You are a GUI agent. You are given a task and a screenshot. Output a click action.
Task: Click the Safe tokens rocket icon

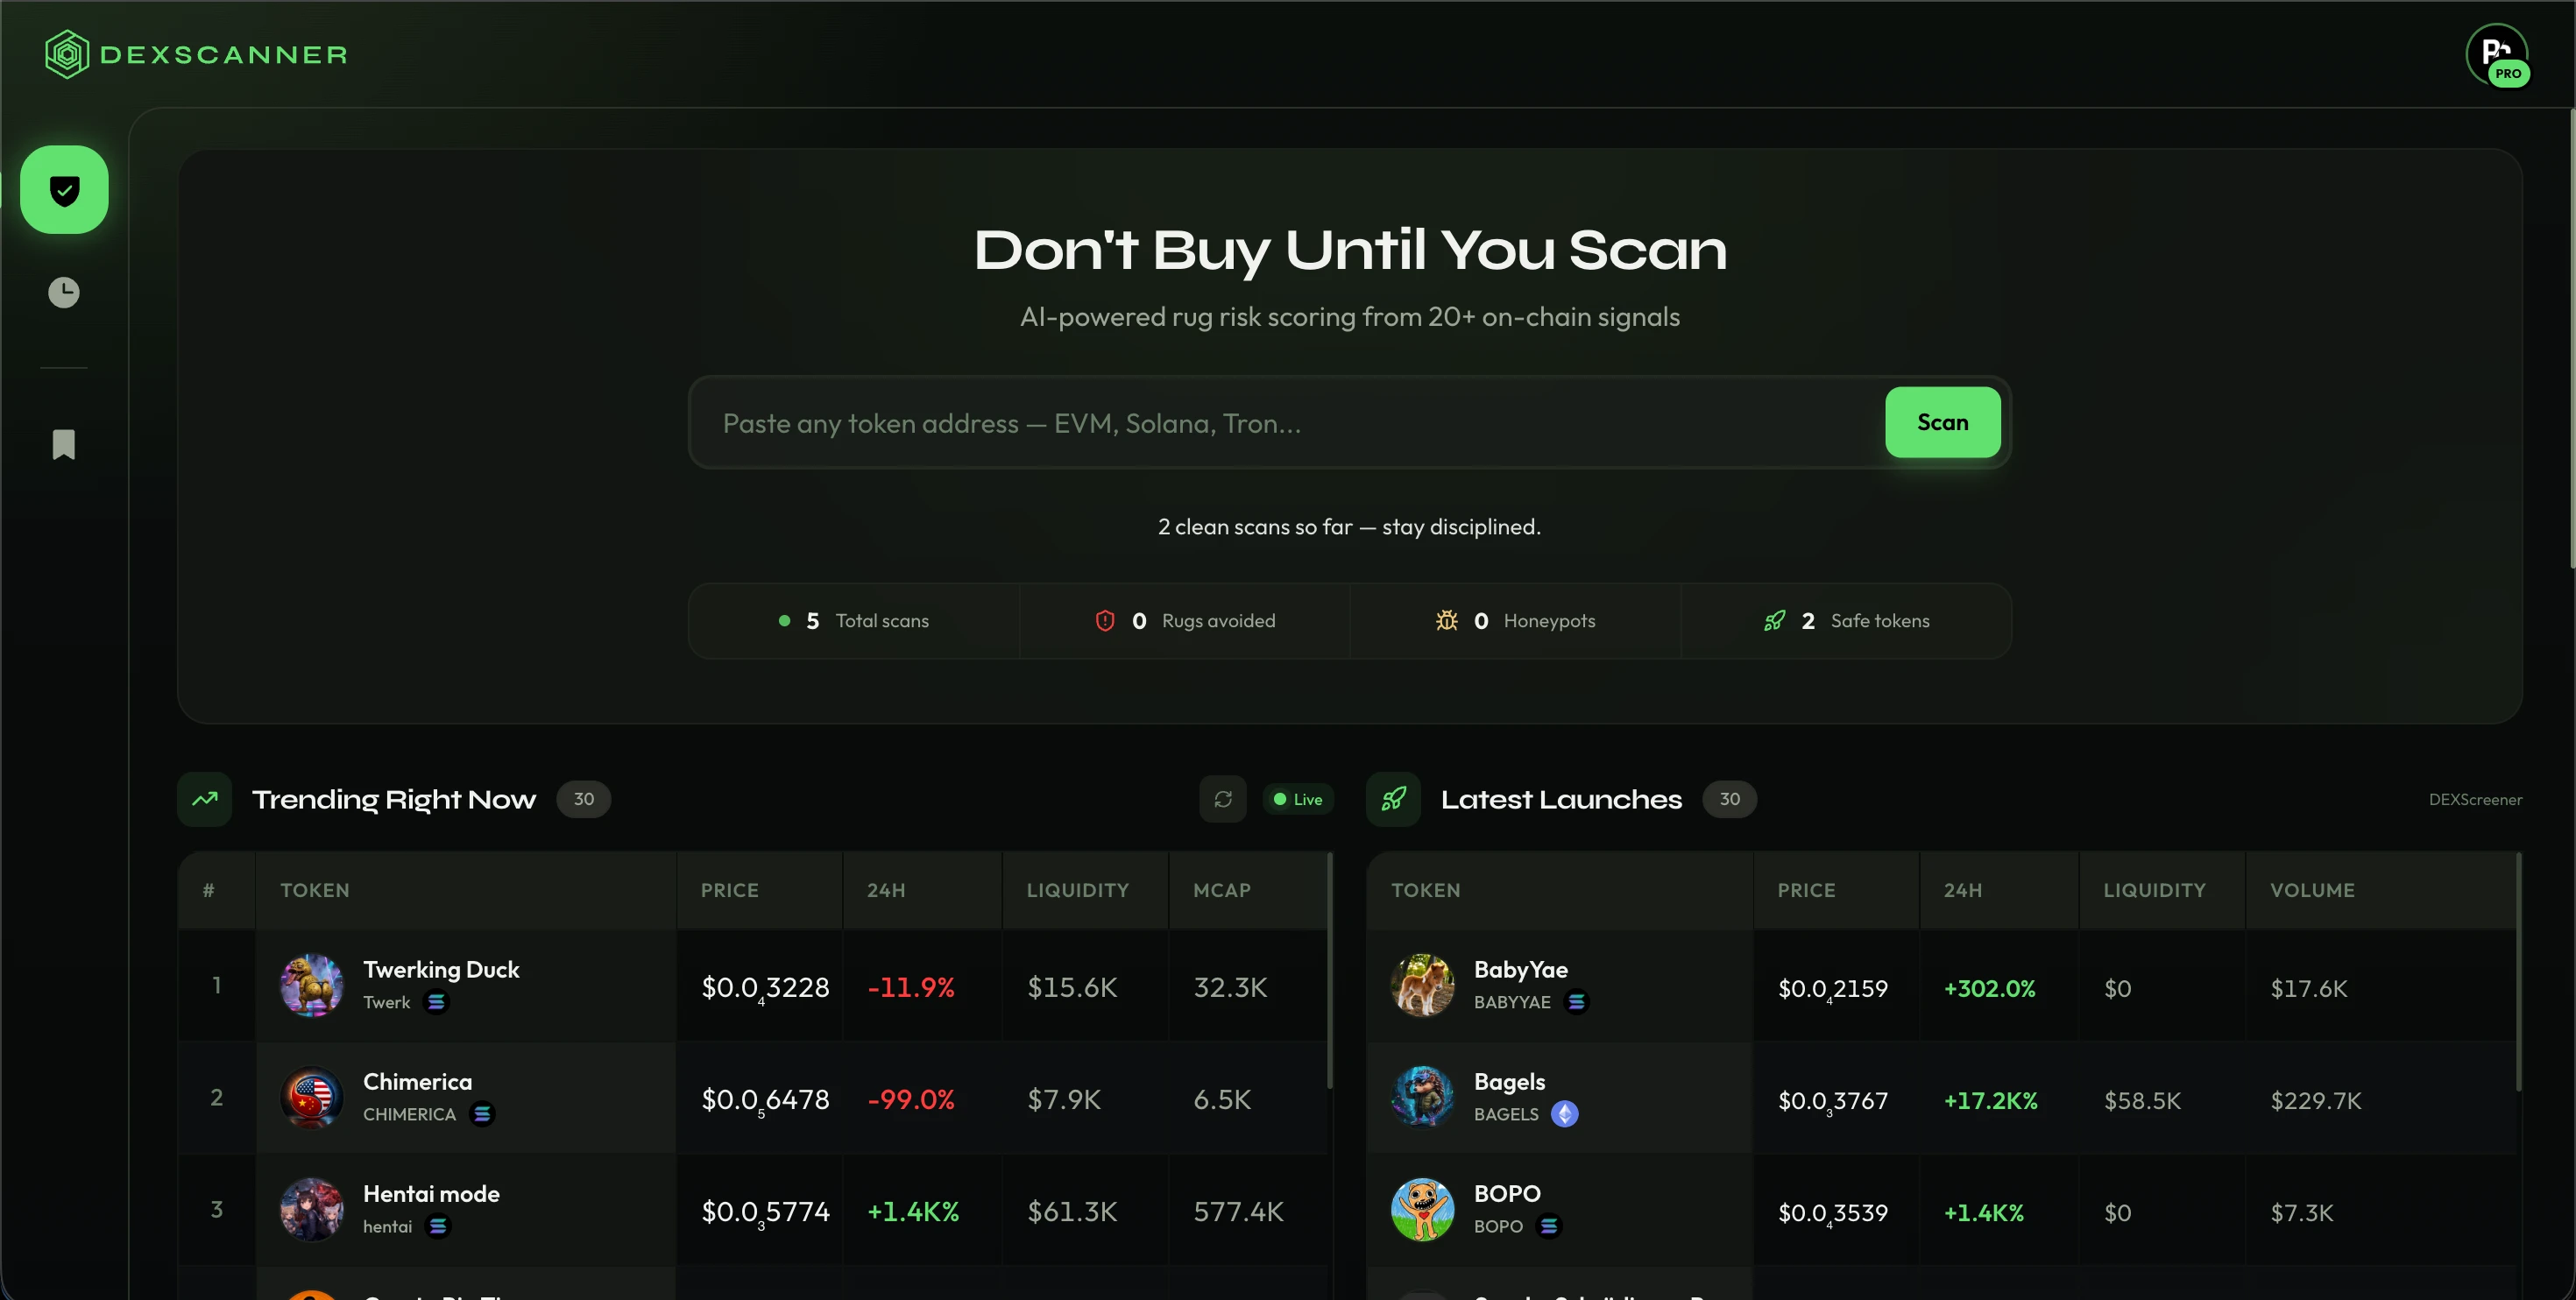point(1775,621)
